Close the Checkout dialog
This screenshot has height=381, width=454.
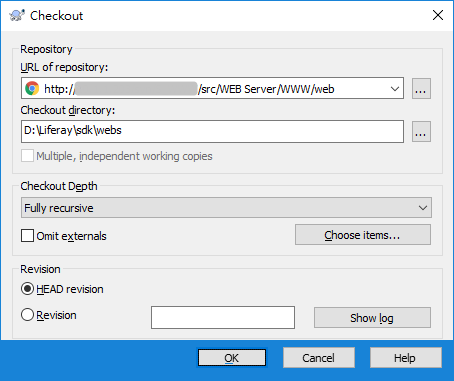tap(438, 15)
